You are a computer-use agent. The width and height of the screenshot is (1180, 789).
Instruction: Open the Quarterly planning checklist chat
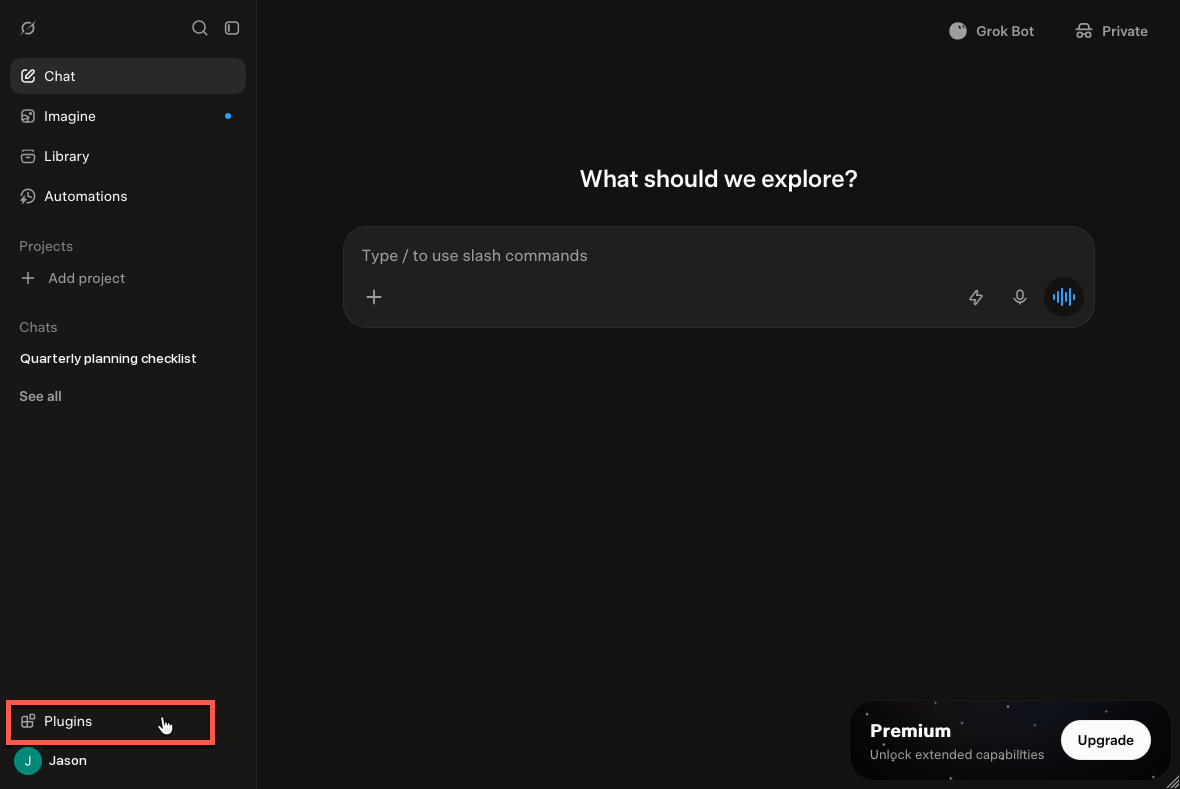pos(108,358)
